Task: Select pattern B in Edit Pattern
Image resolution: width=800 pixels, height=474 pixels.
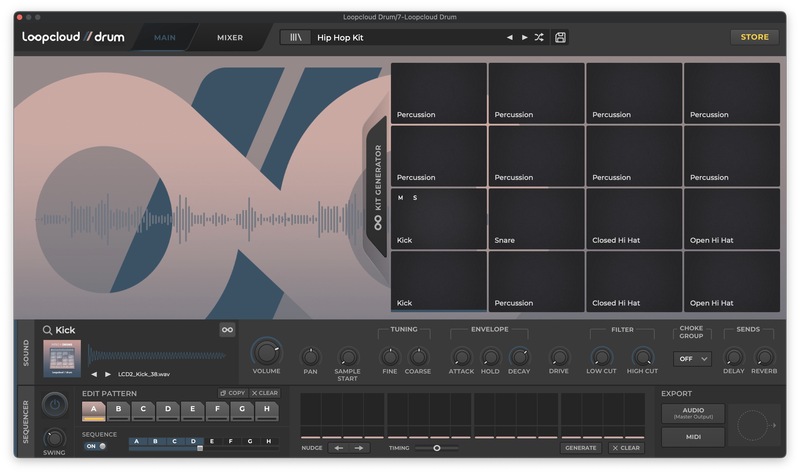Action: tap(118, 409)
